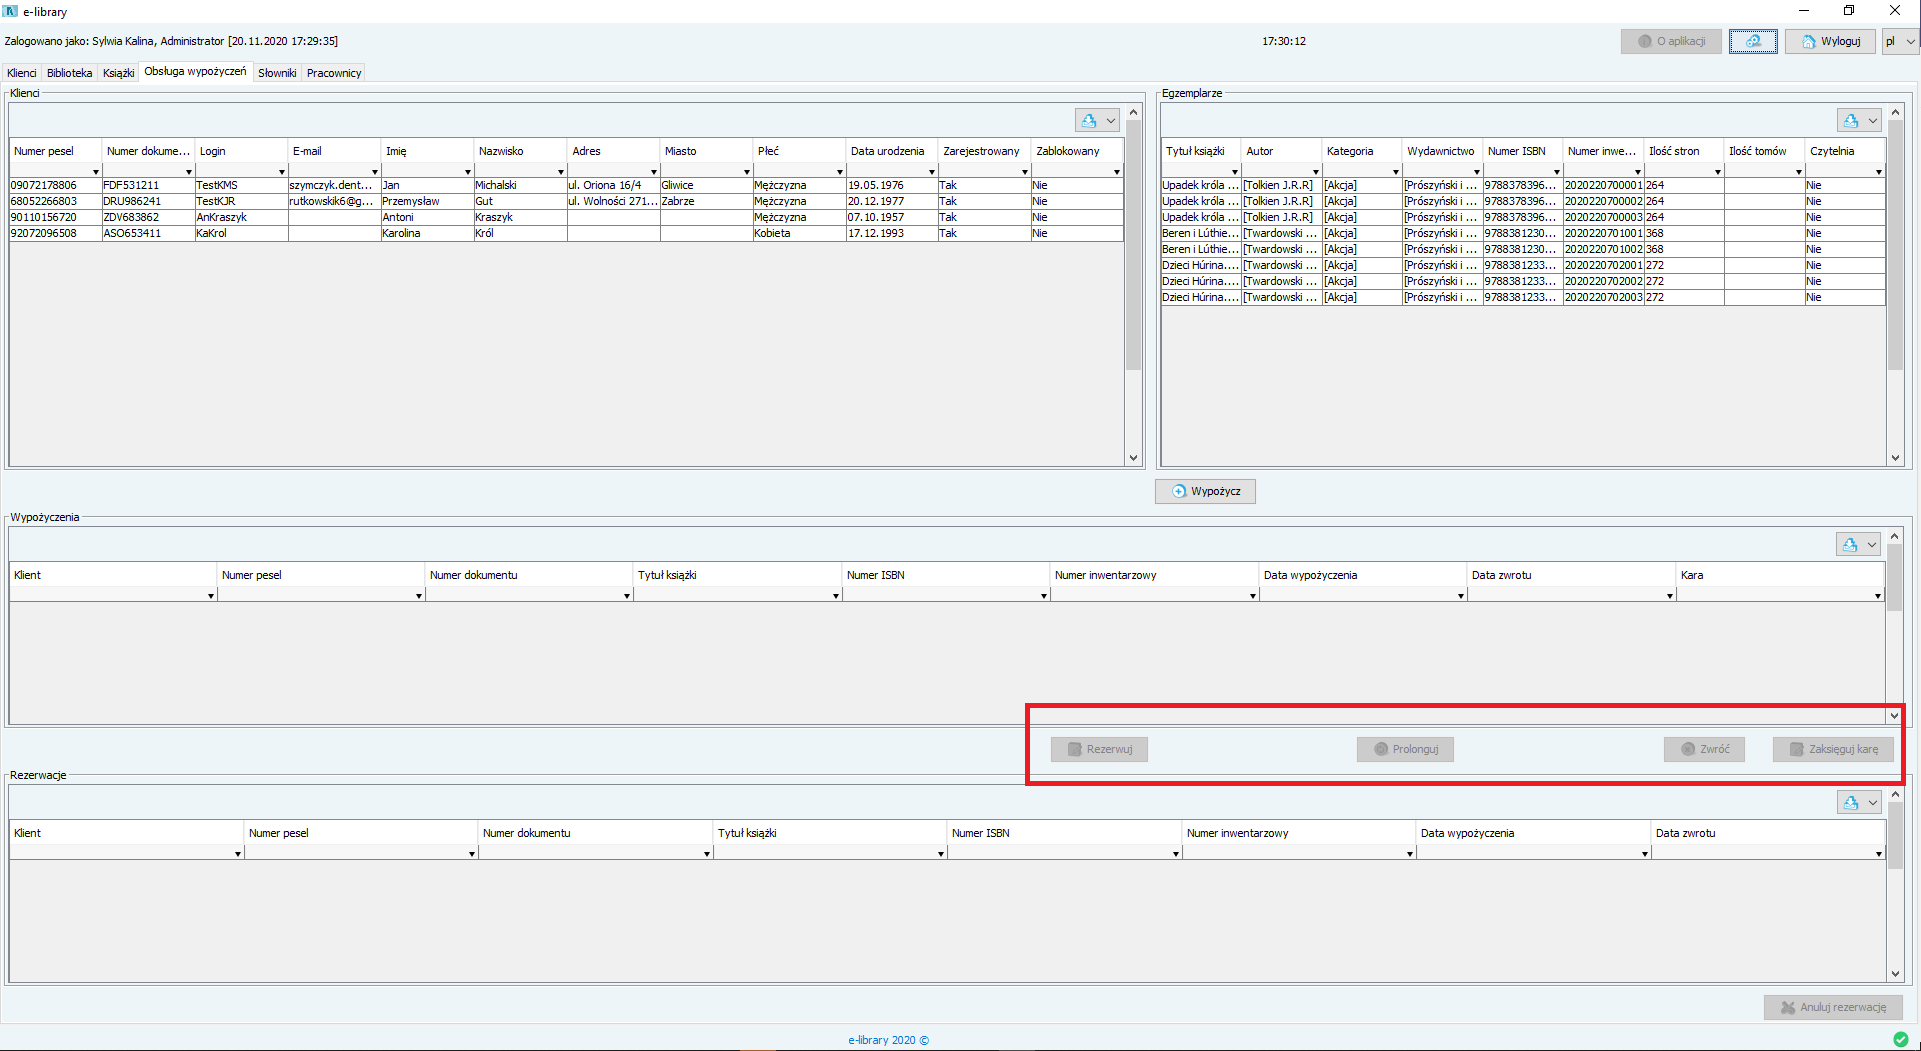Image resolution: width=1921 pixels, height=1051 pixels.
Task: Open the Miasto column filter dropdown
Action: click(746, 172)
